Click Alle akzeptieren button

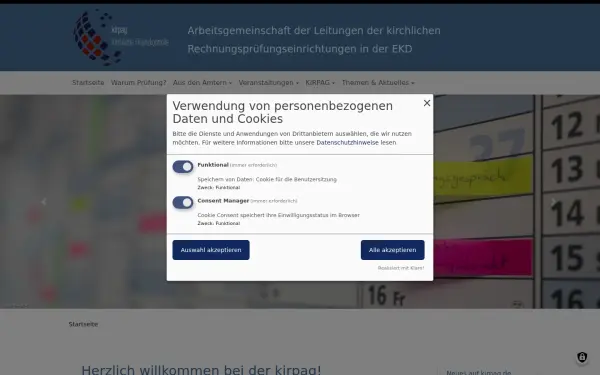(x=393, y=250)
